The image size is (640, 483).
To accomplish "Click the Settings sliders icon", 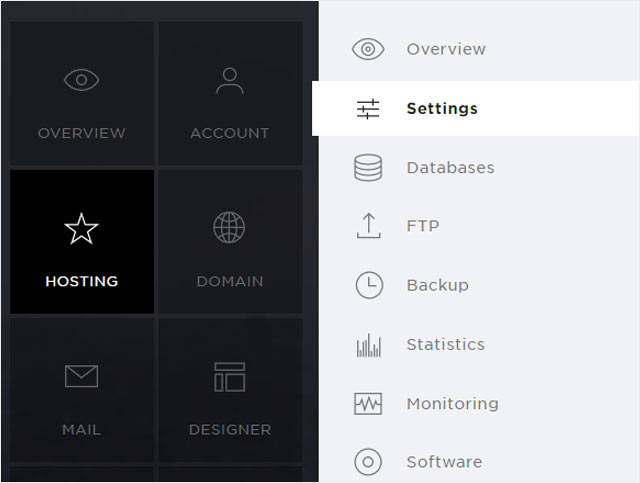I will pos(368,109).
